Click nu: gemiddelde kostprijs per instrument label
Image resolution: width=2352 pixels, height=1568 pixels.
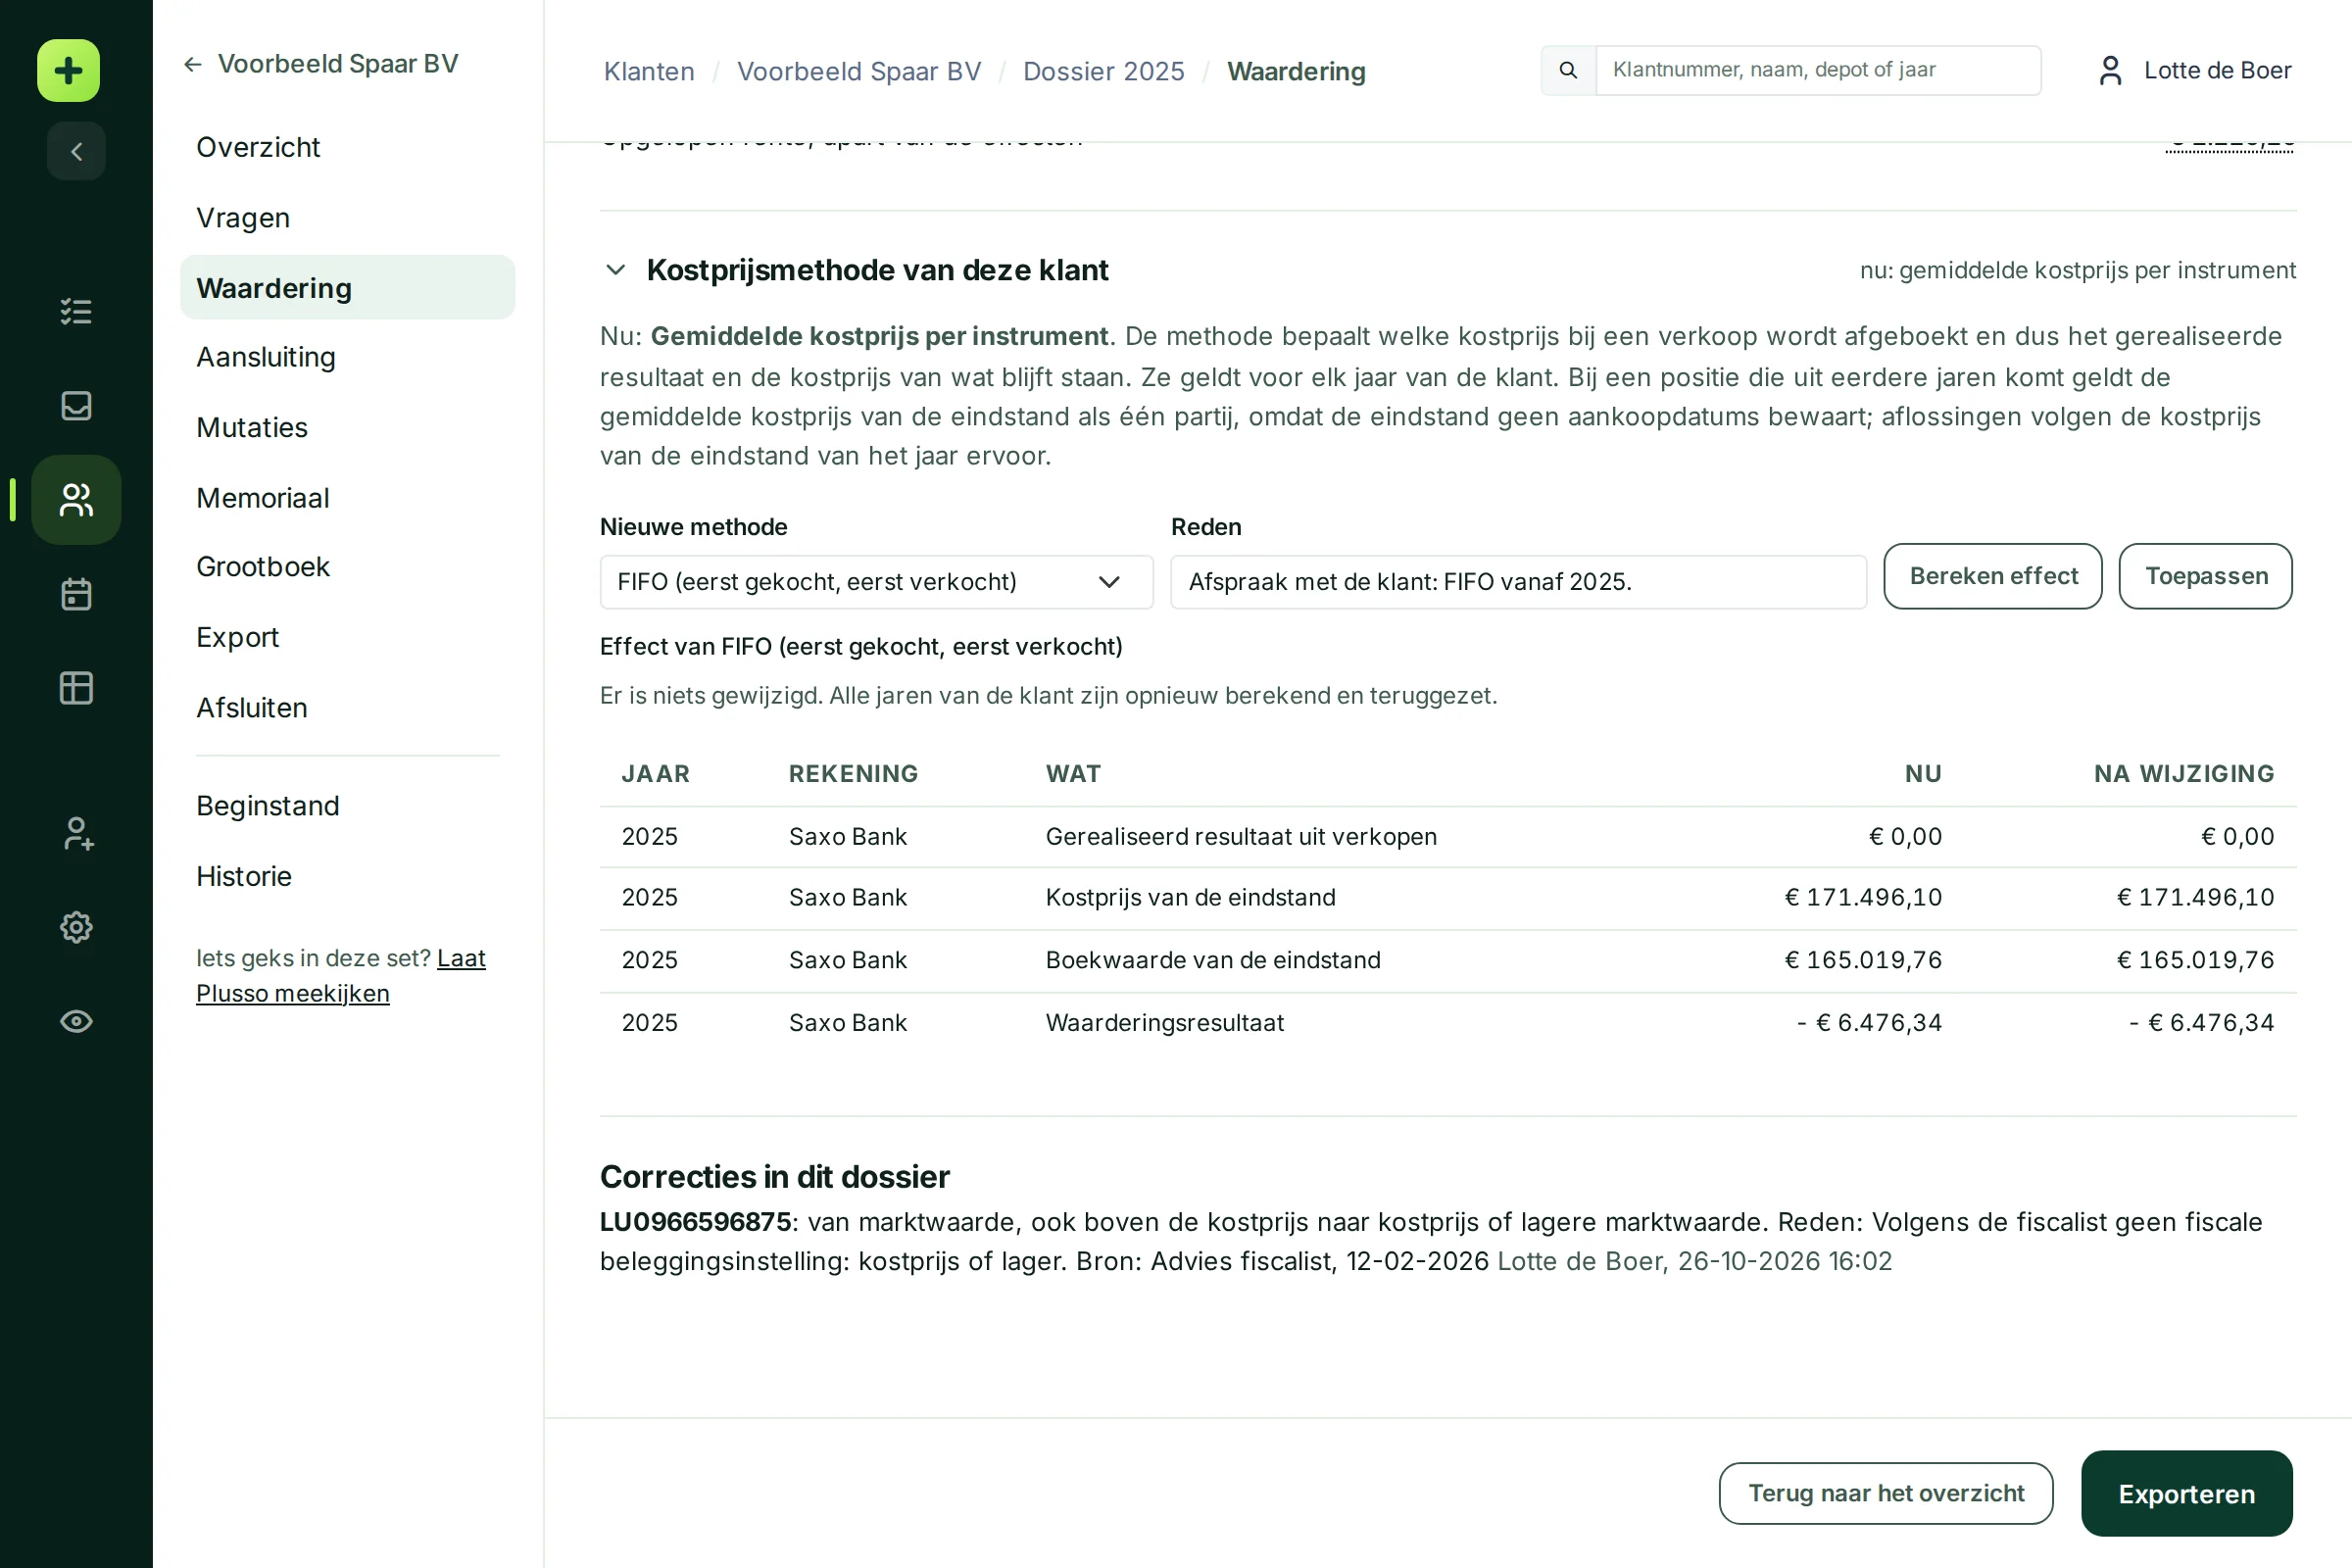(x=2077, y=270)
